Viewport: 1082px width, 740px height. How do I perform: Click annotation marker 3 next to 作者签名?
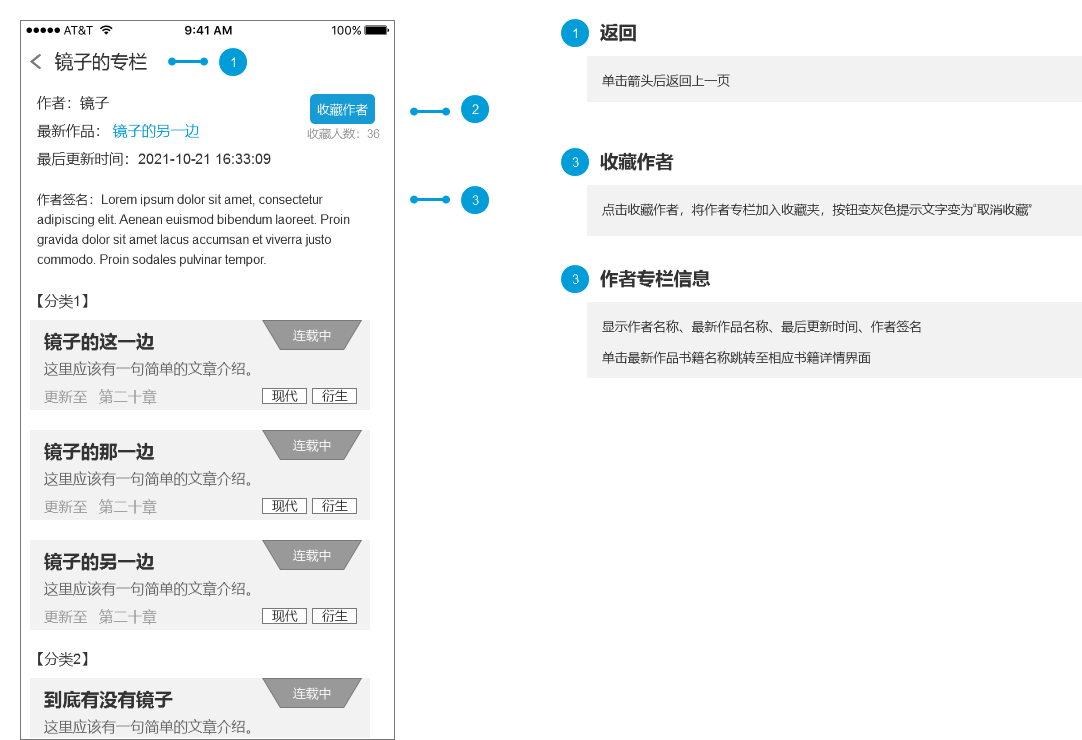click(475, 200)
